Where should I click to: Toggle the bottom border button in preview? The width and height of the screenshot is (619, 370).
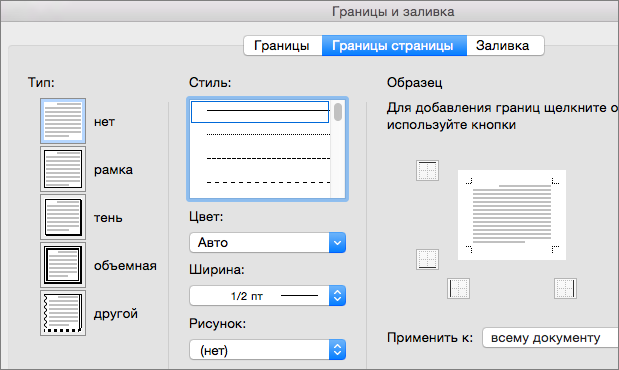(428, 259)
